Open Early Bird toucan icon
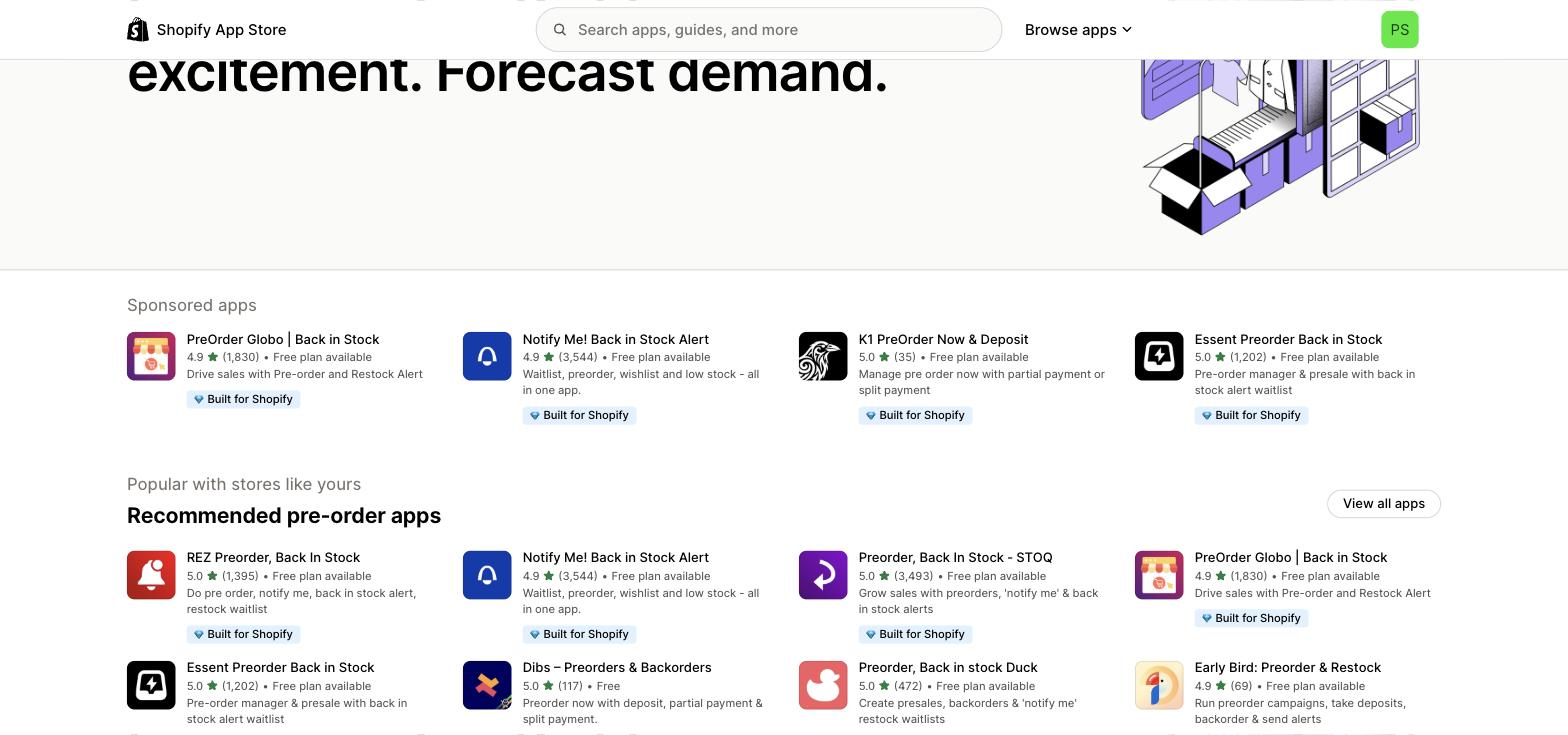This screenshot has width=1568, height=735. point(1159,685)
